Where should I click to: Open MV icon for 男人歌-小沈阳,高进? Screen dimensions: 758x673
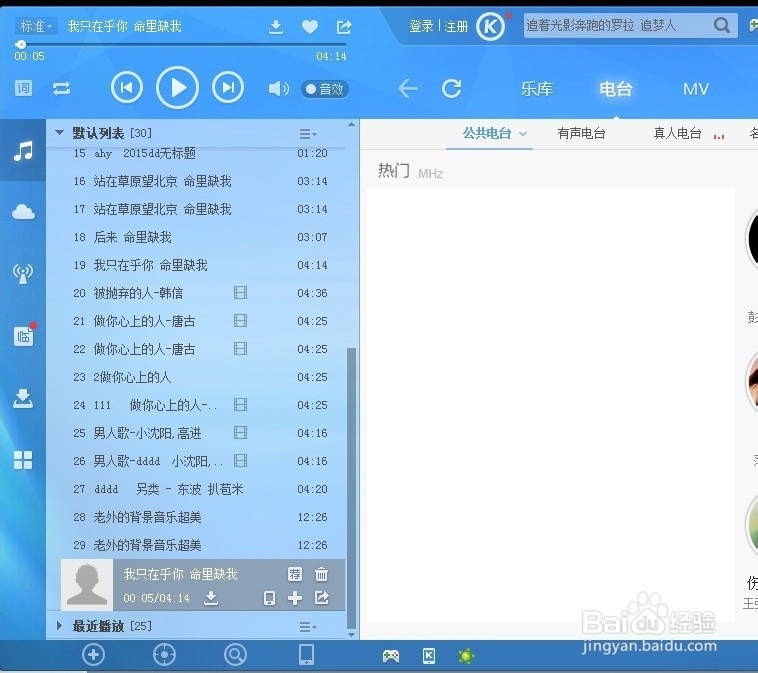pos(240,433)
